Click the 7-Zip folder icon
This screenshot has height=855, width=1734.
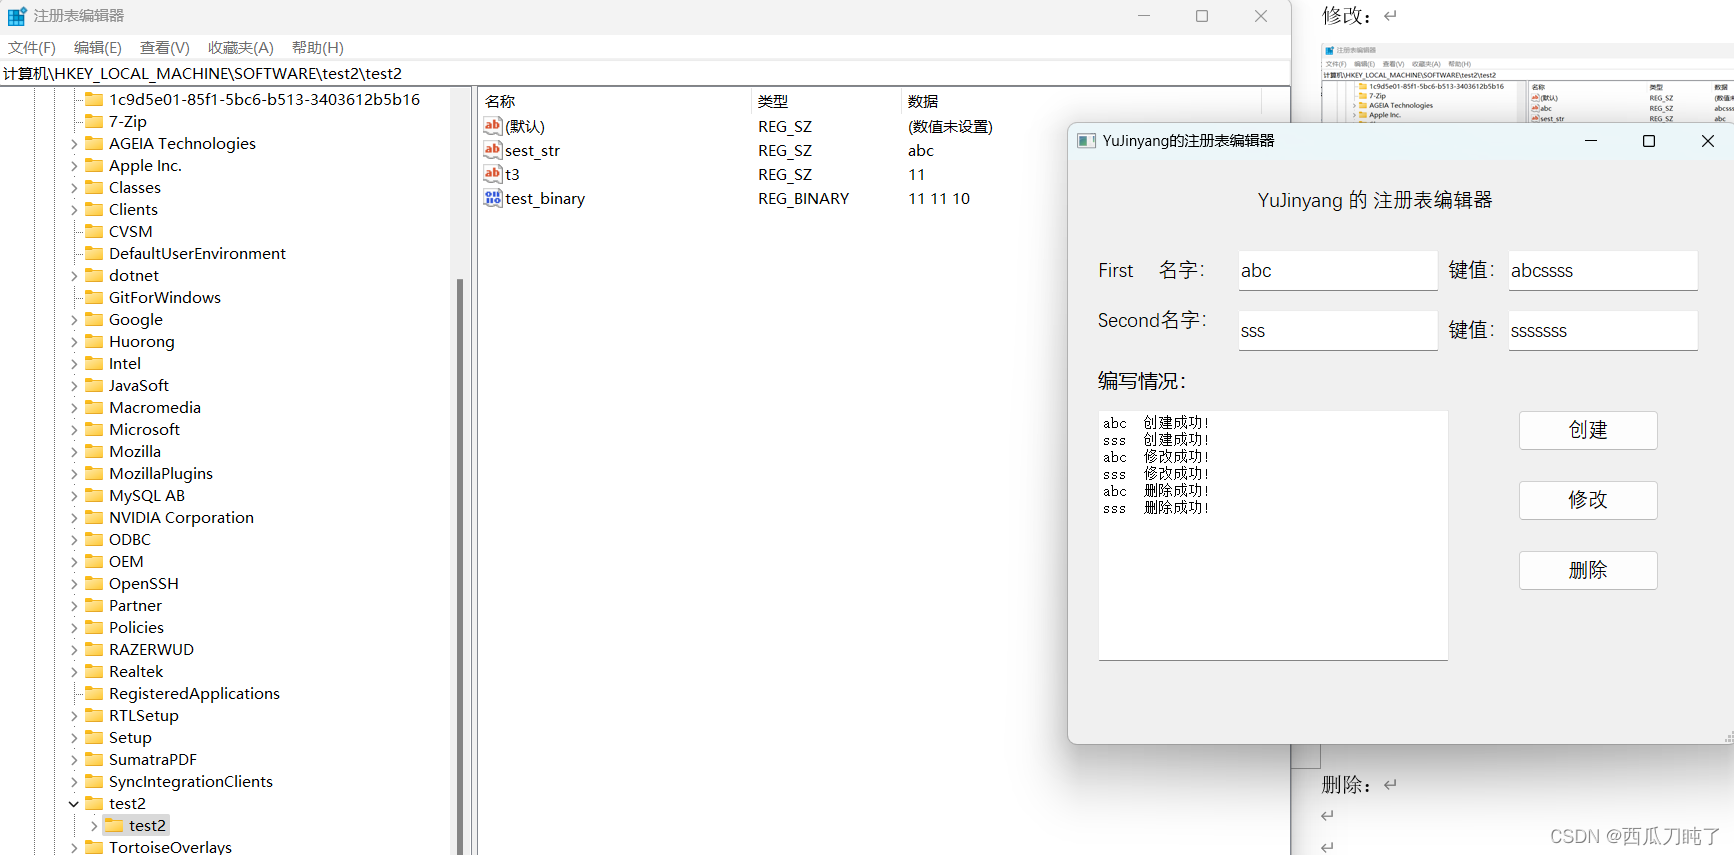coord(94,121)
